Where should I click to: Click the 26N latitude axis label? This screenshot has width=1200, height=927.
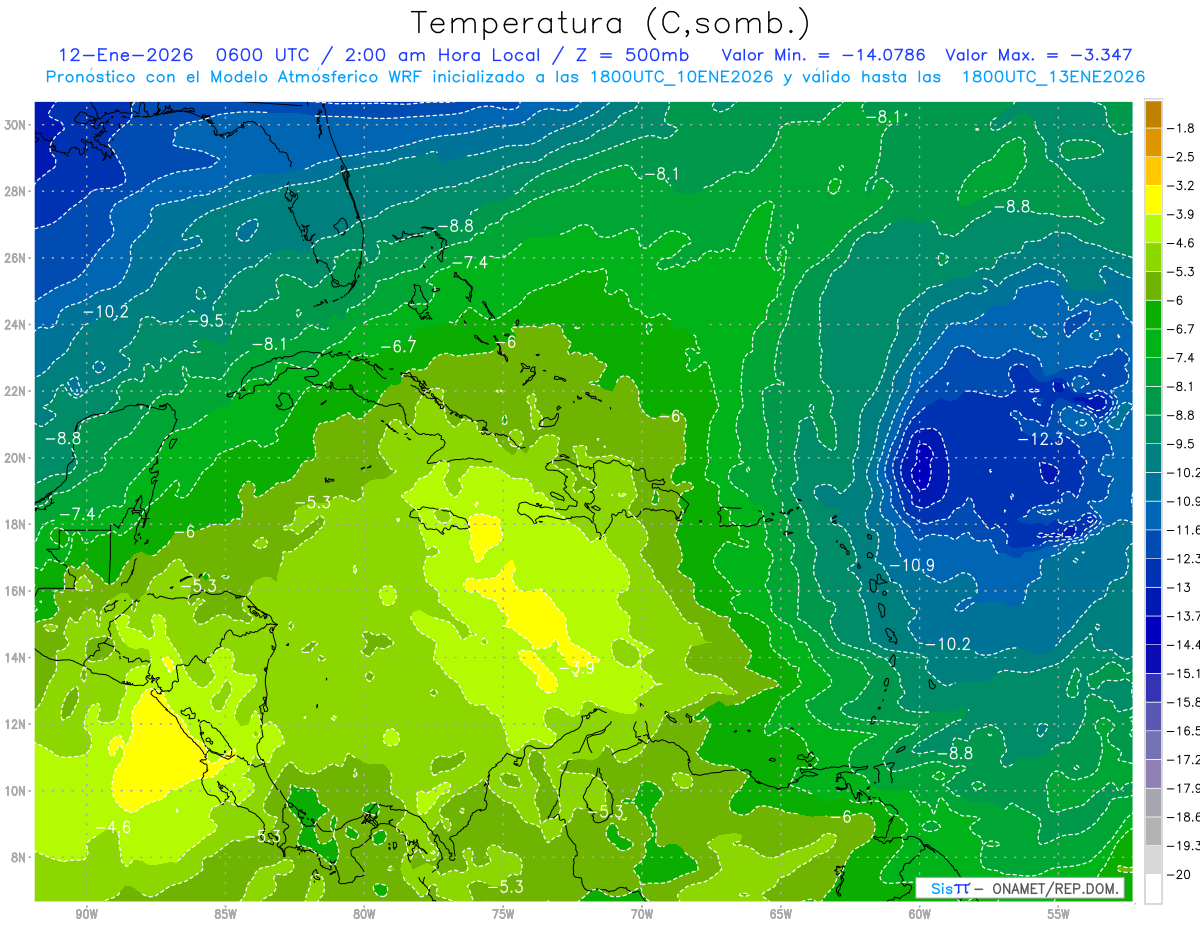coord(16,258)
